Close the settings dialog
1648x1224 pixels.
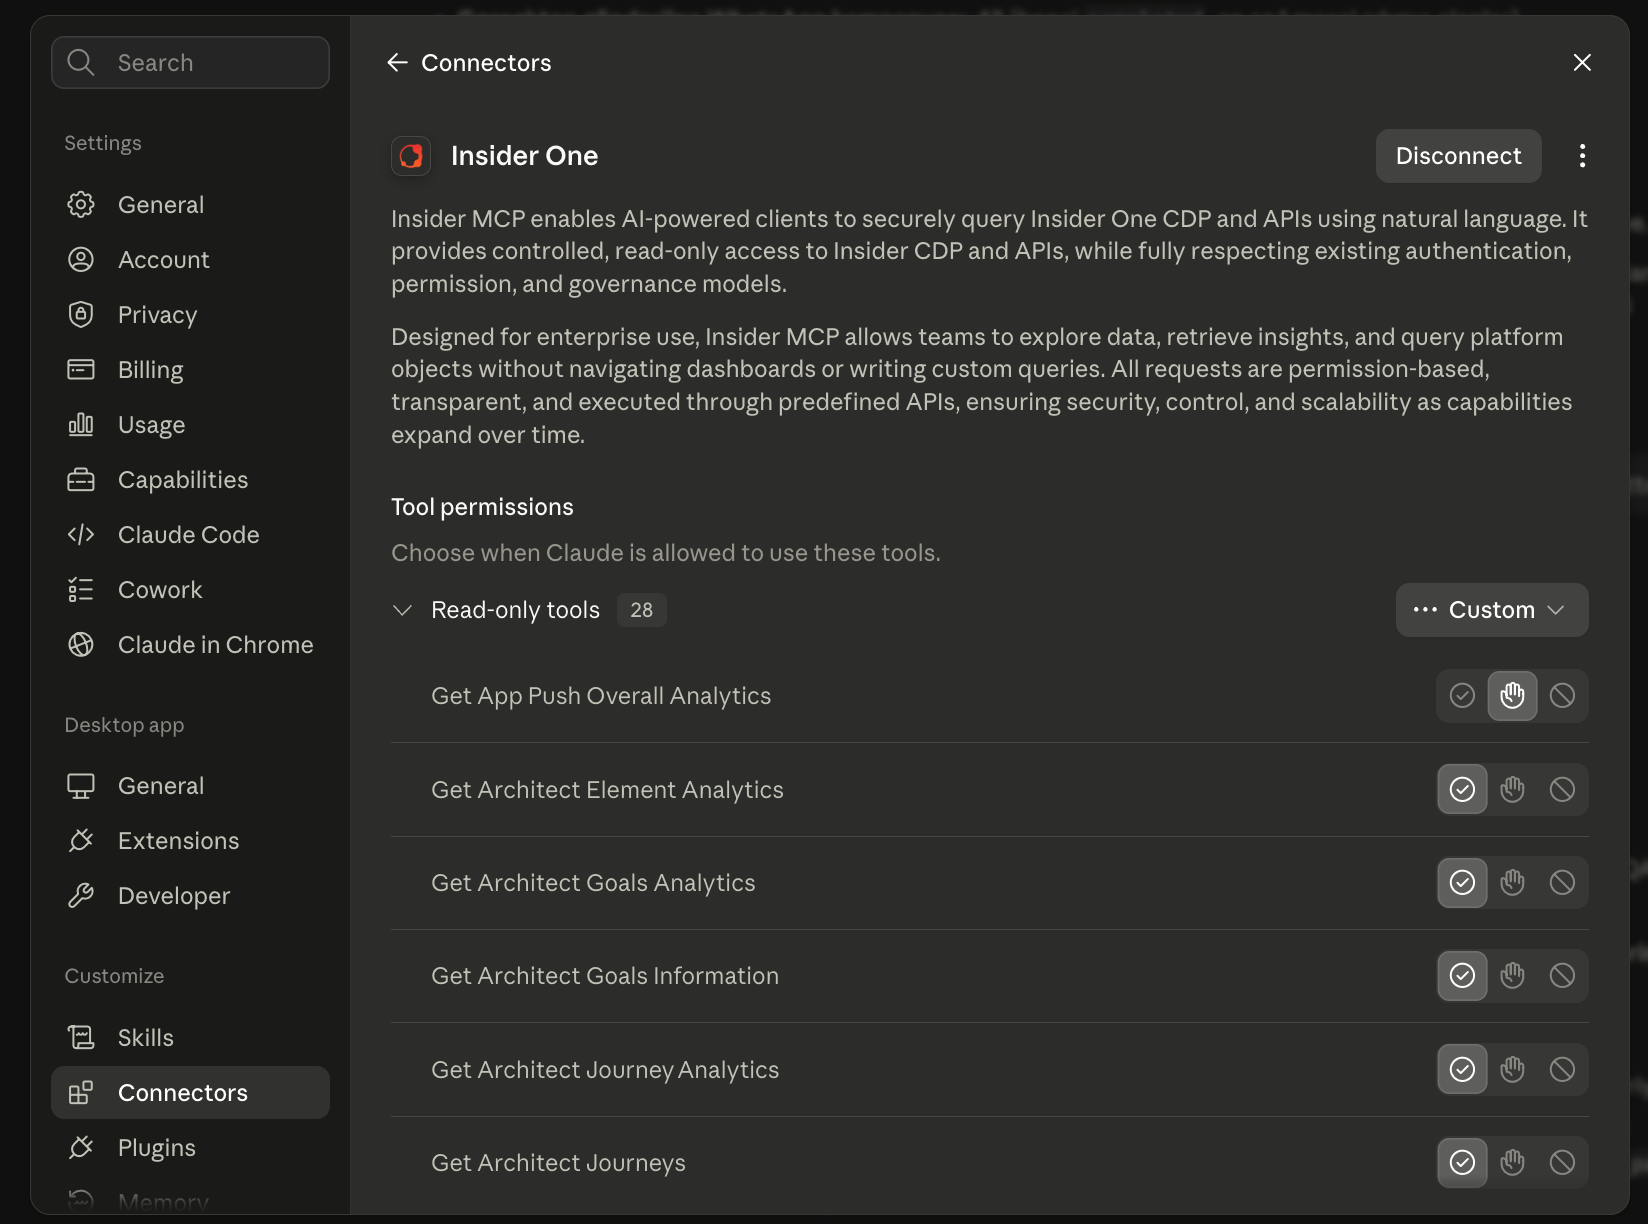coord(1582,62)
